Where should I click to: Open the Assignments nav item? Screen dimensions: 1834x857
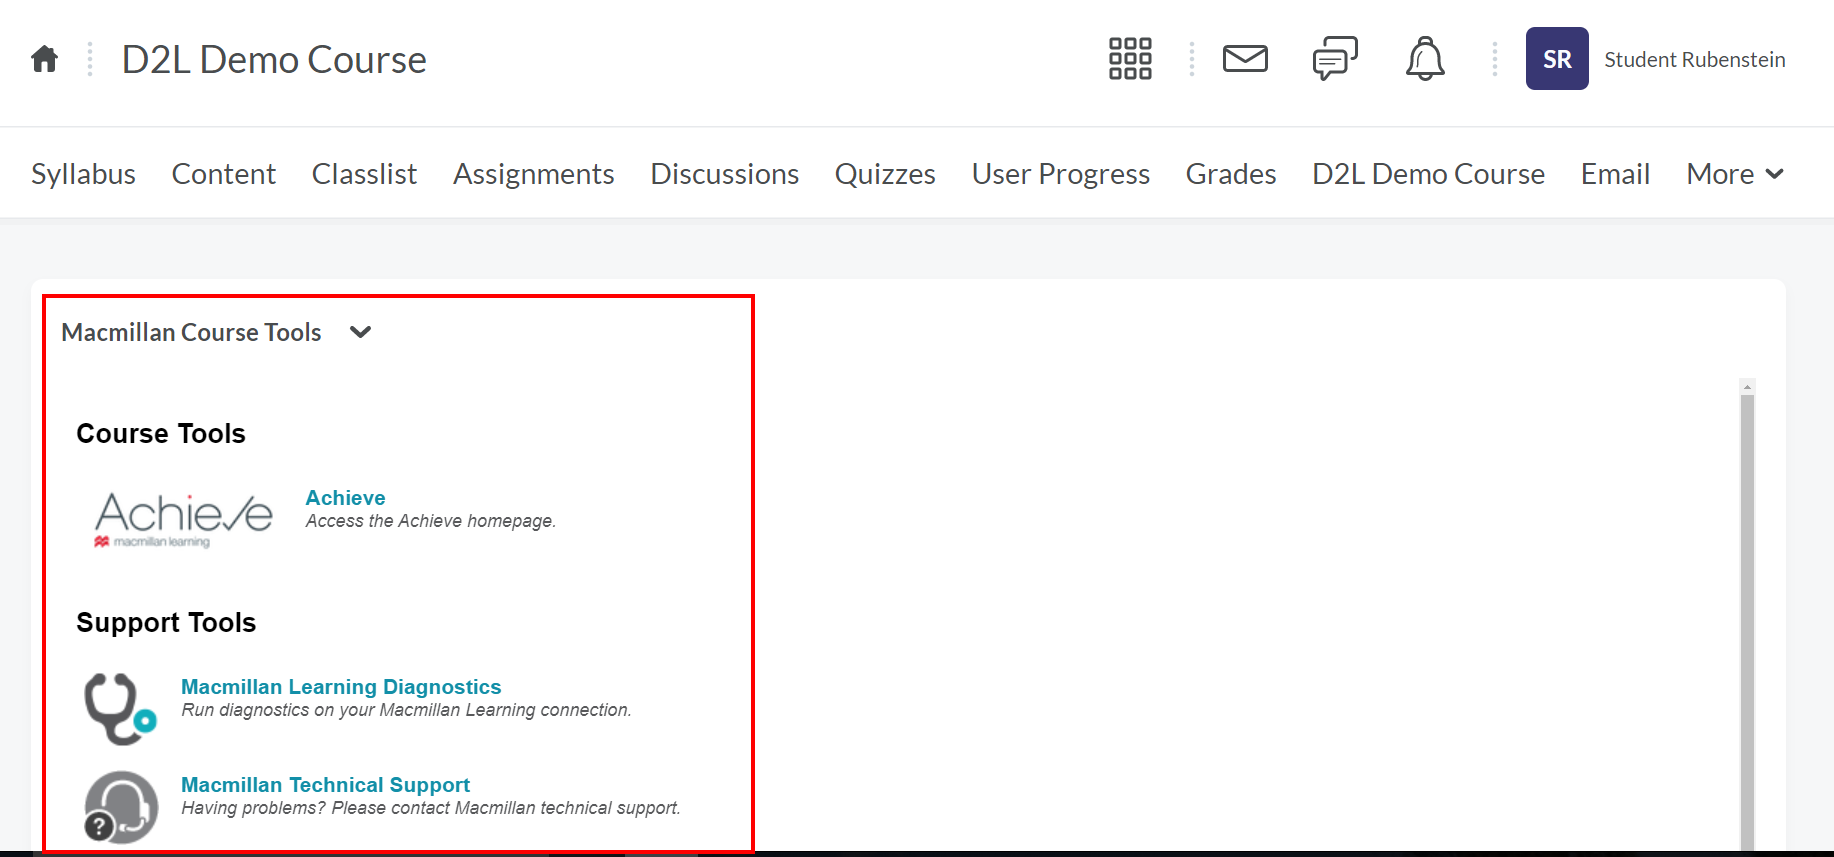pos(534,174)
